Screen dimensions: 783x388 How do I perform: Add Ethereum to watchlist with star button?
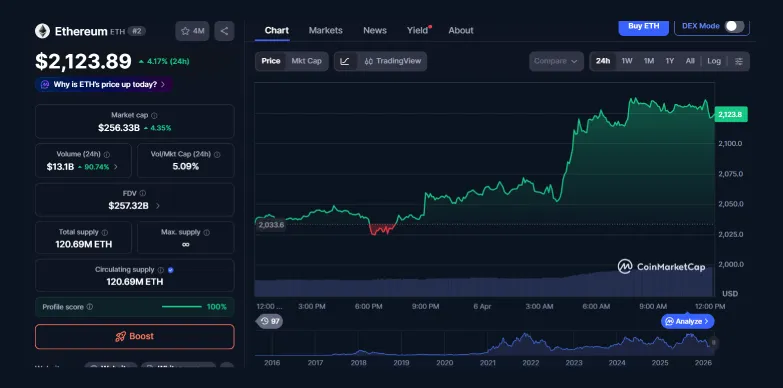click(192, 31)
